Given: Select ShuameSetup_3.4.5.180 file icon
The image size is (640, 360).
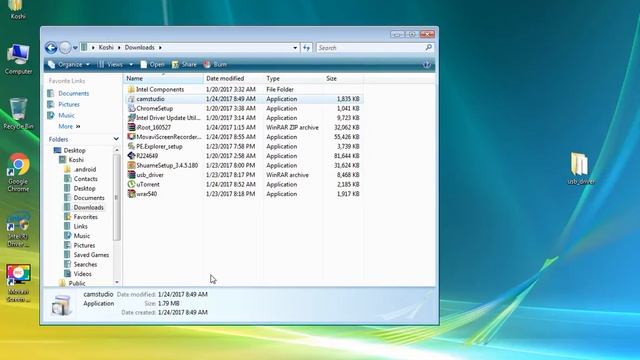Looking at the screenshot, I should (x=131, y=165).
